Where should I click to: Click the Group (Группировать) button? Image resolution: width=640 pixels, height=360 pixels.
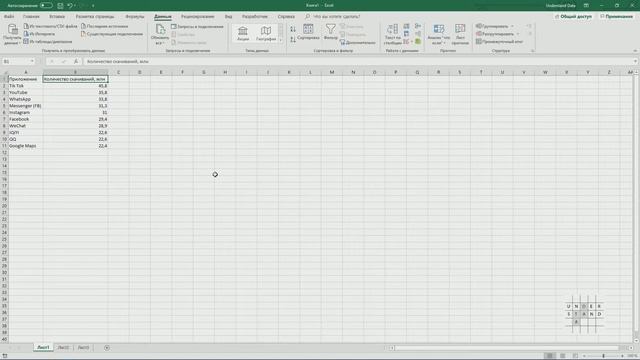point(492,27)
